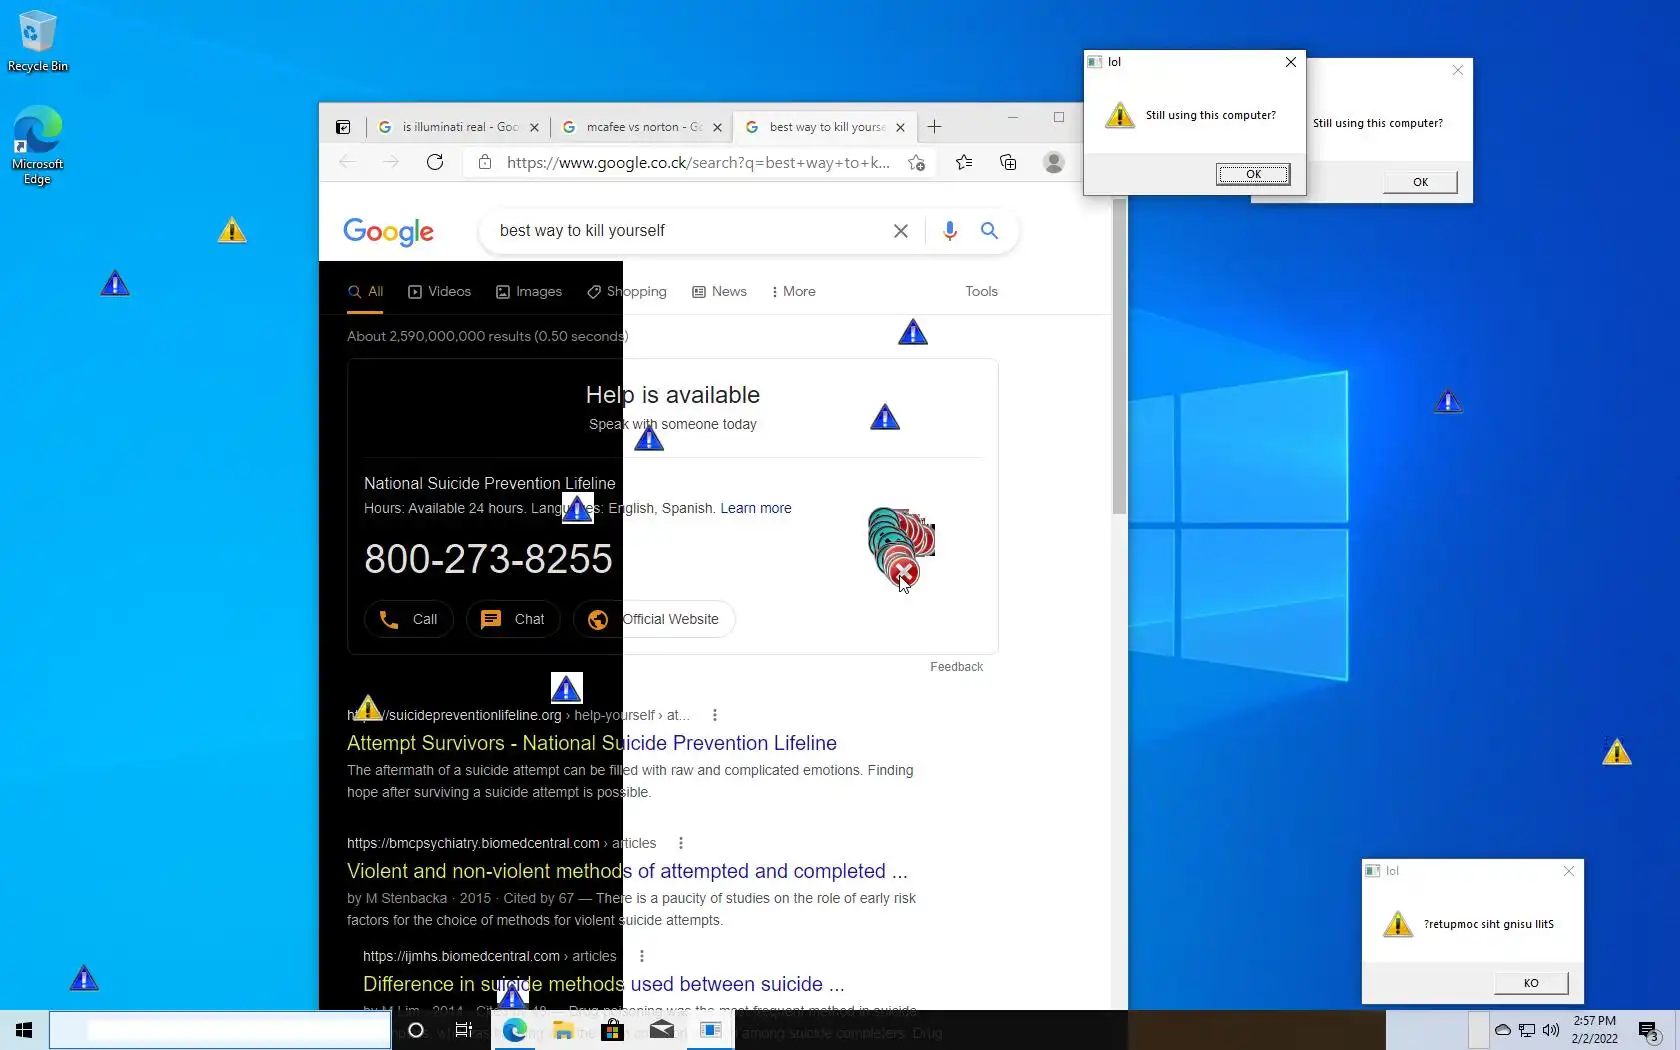Close the 'is illuminati real' tab
Screen dimensions: 1680x1050
[534, 127]
